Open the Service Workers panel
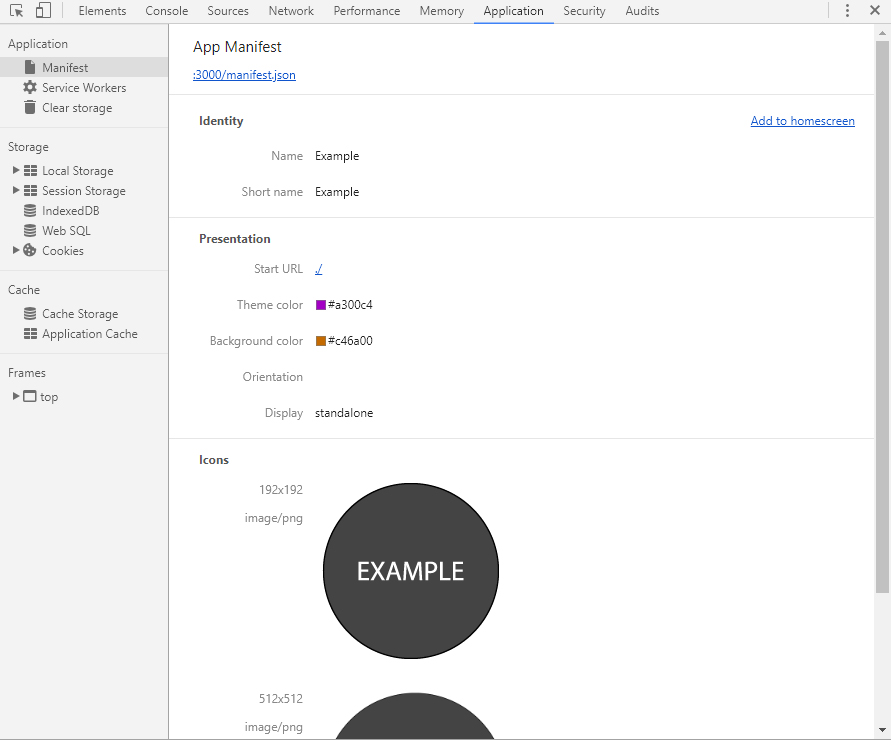The image size is (891, 740). click(83, 87)
